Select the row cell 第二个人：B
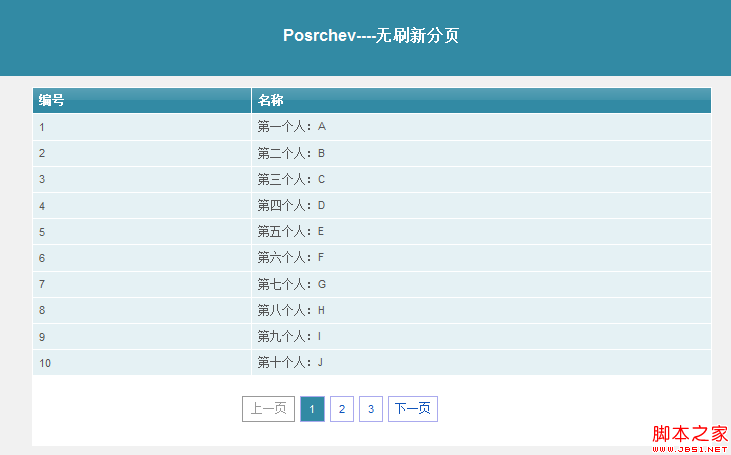The width and height of the screenshot is (731, 455). pyautogui.click(x=292, y=153)
